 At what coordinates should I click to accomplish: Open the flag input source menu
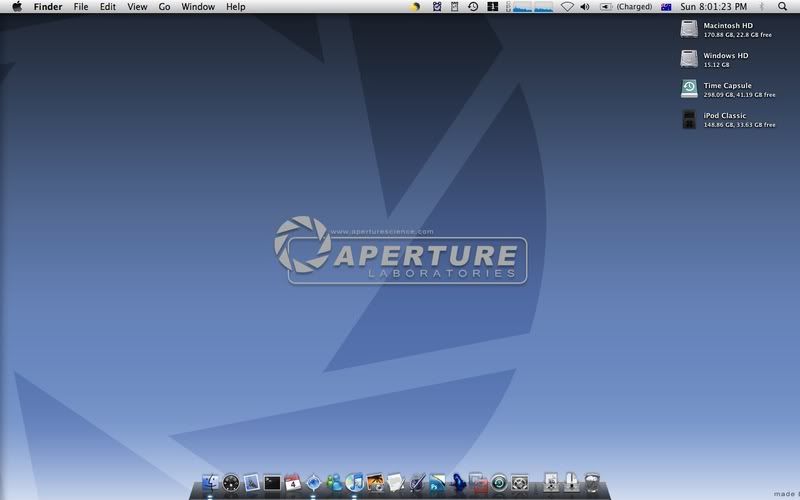[x=666, y=7]
